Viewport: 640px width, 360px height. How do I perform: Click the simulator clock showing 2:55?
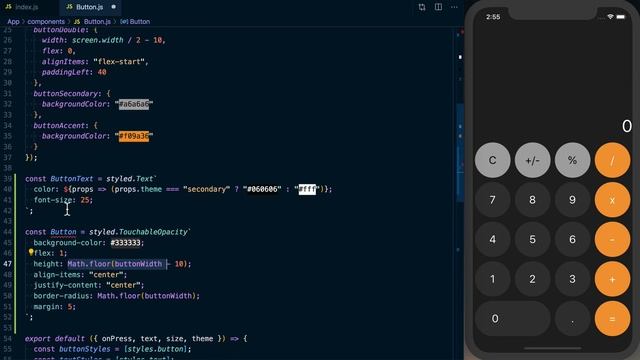pos(493,17)
